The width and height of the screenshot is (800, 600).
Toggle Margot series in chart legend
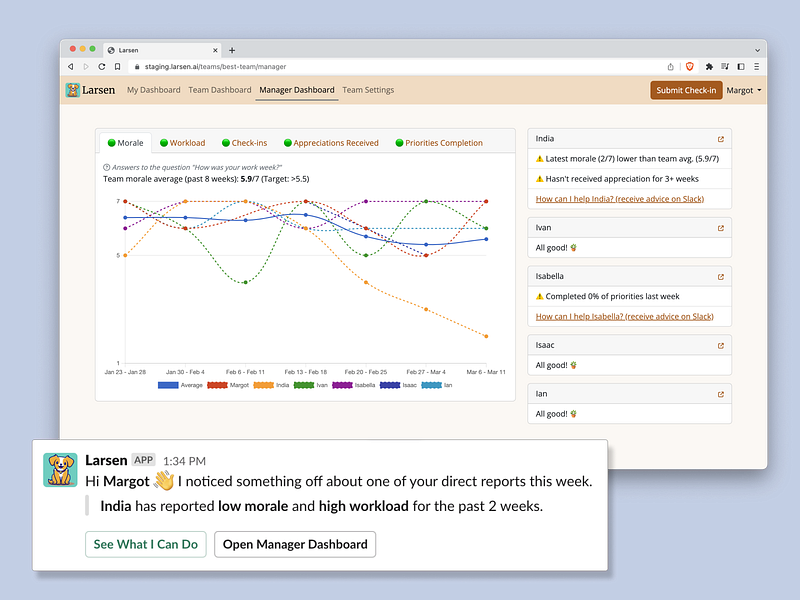[x=228, y=385]
